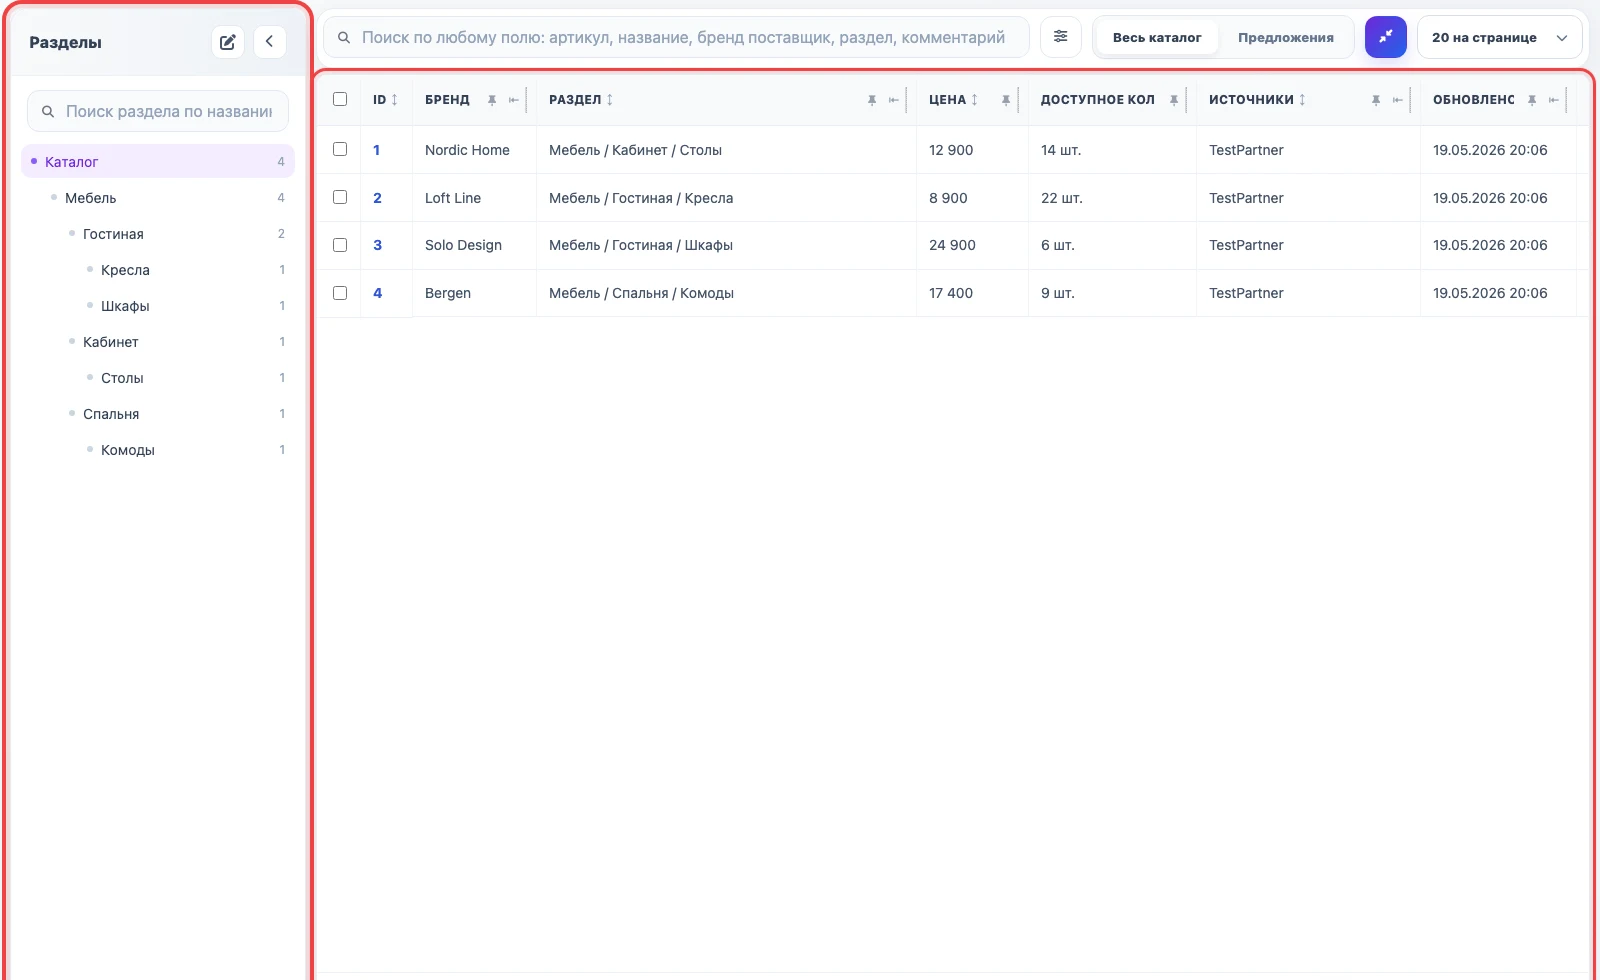Click the Loft Line brand cell
This screenshot has width=1600, height=980.
tap(474, 198)
